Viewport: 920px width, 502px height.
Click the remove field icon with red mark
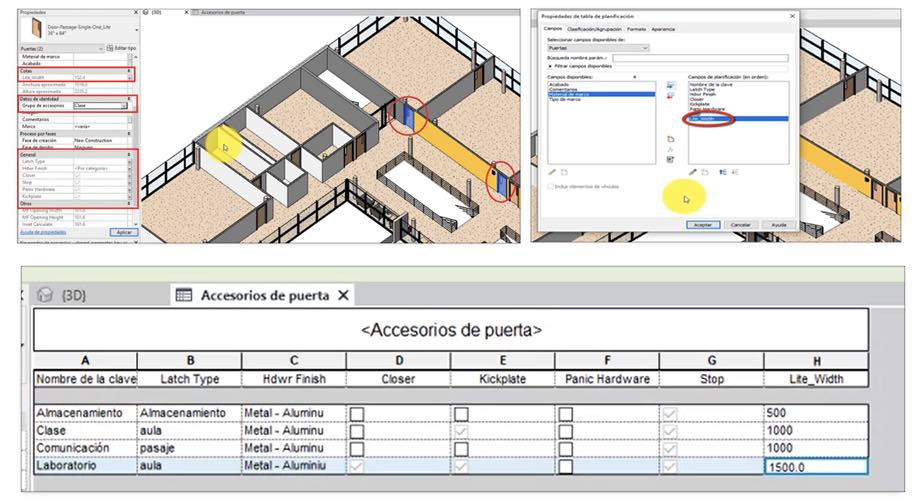671,96
